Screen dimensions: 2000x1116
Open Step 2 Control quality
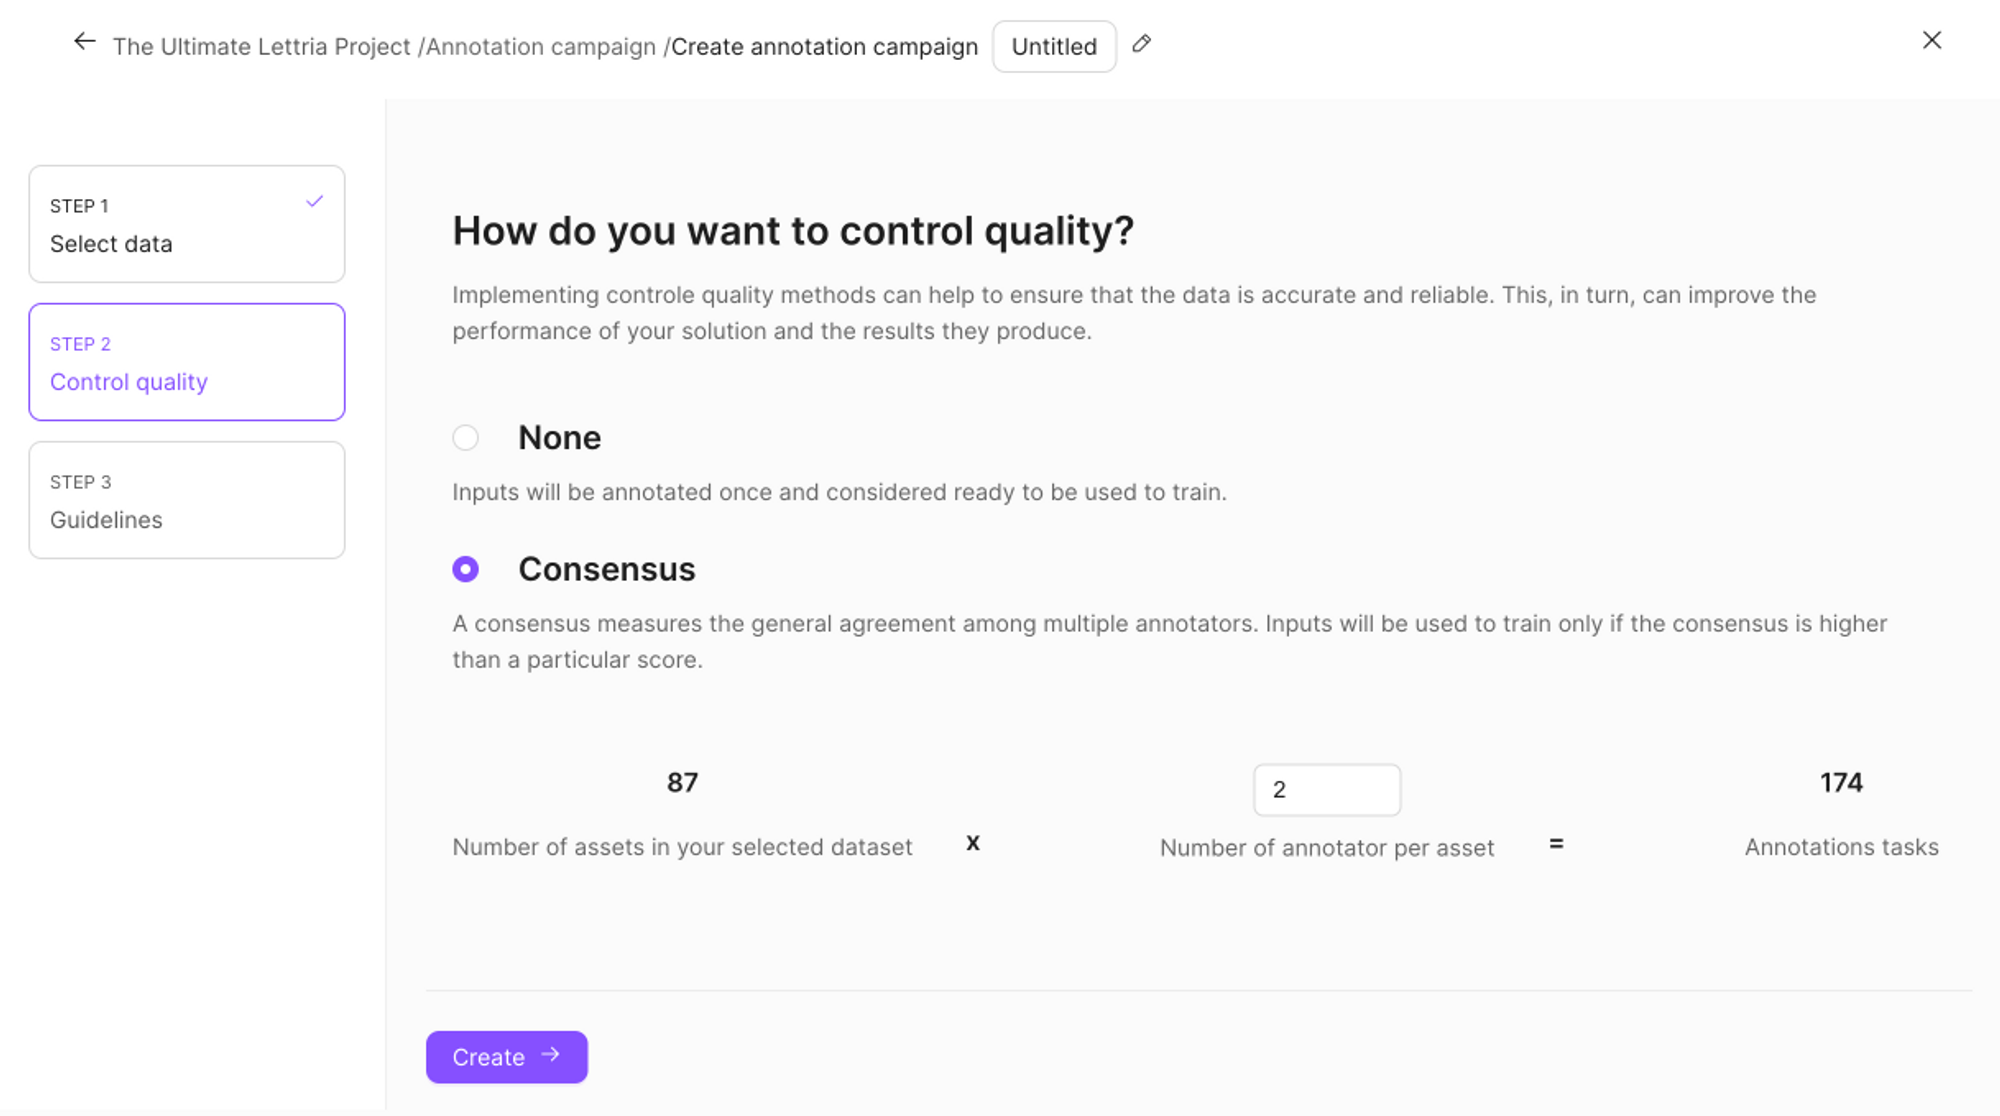187,362
